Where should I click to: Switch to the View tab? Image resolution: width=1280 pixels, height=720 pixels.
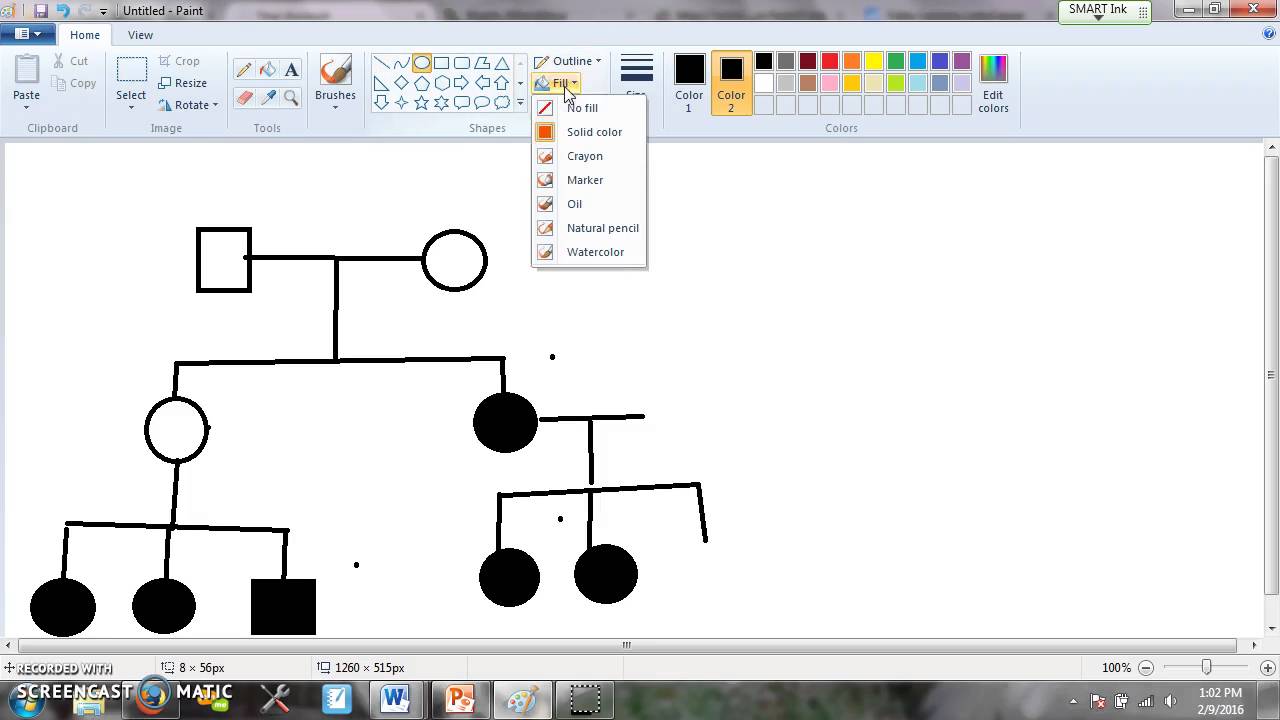(x=140, y=35)
